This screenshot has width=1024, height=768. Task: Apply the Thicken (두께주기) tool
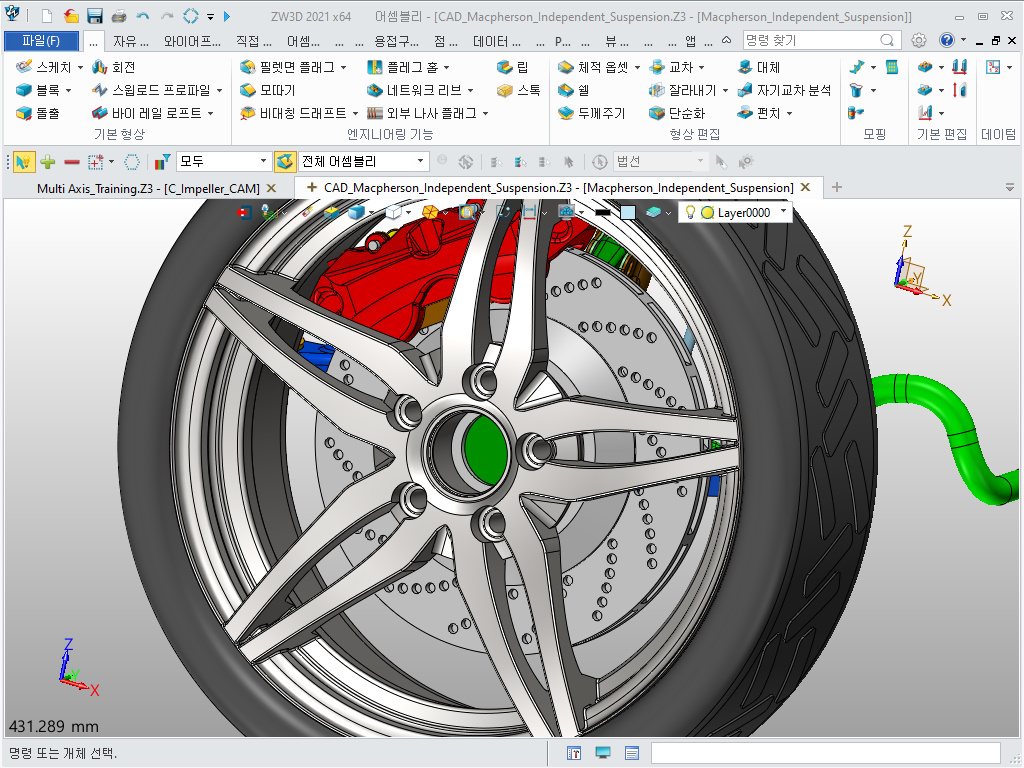pyautogui.click(x=592, y=113)
